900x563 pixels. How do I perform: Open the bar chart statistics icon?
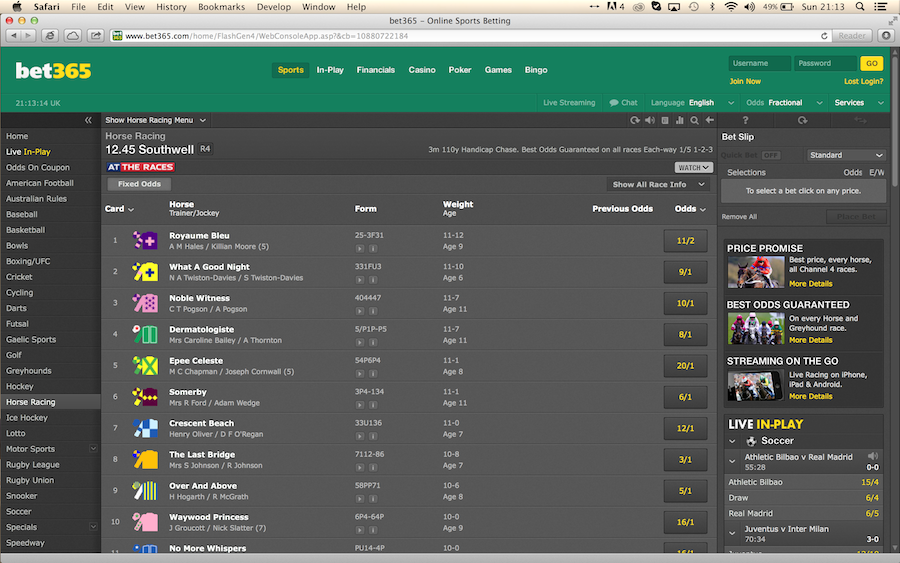pyautogui.click(x=680, y=120)
